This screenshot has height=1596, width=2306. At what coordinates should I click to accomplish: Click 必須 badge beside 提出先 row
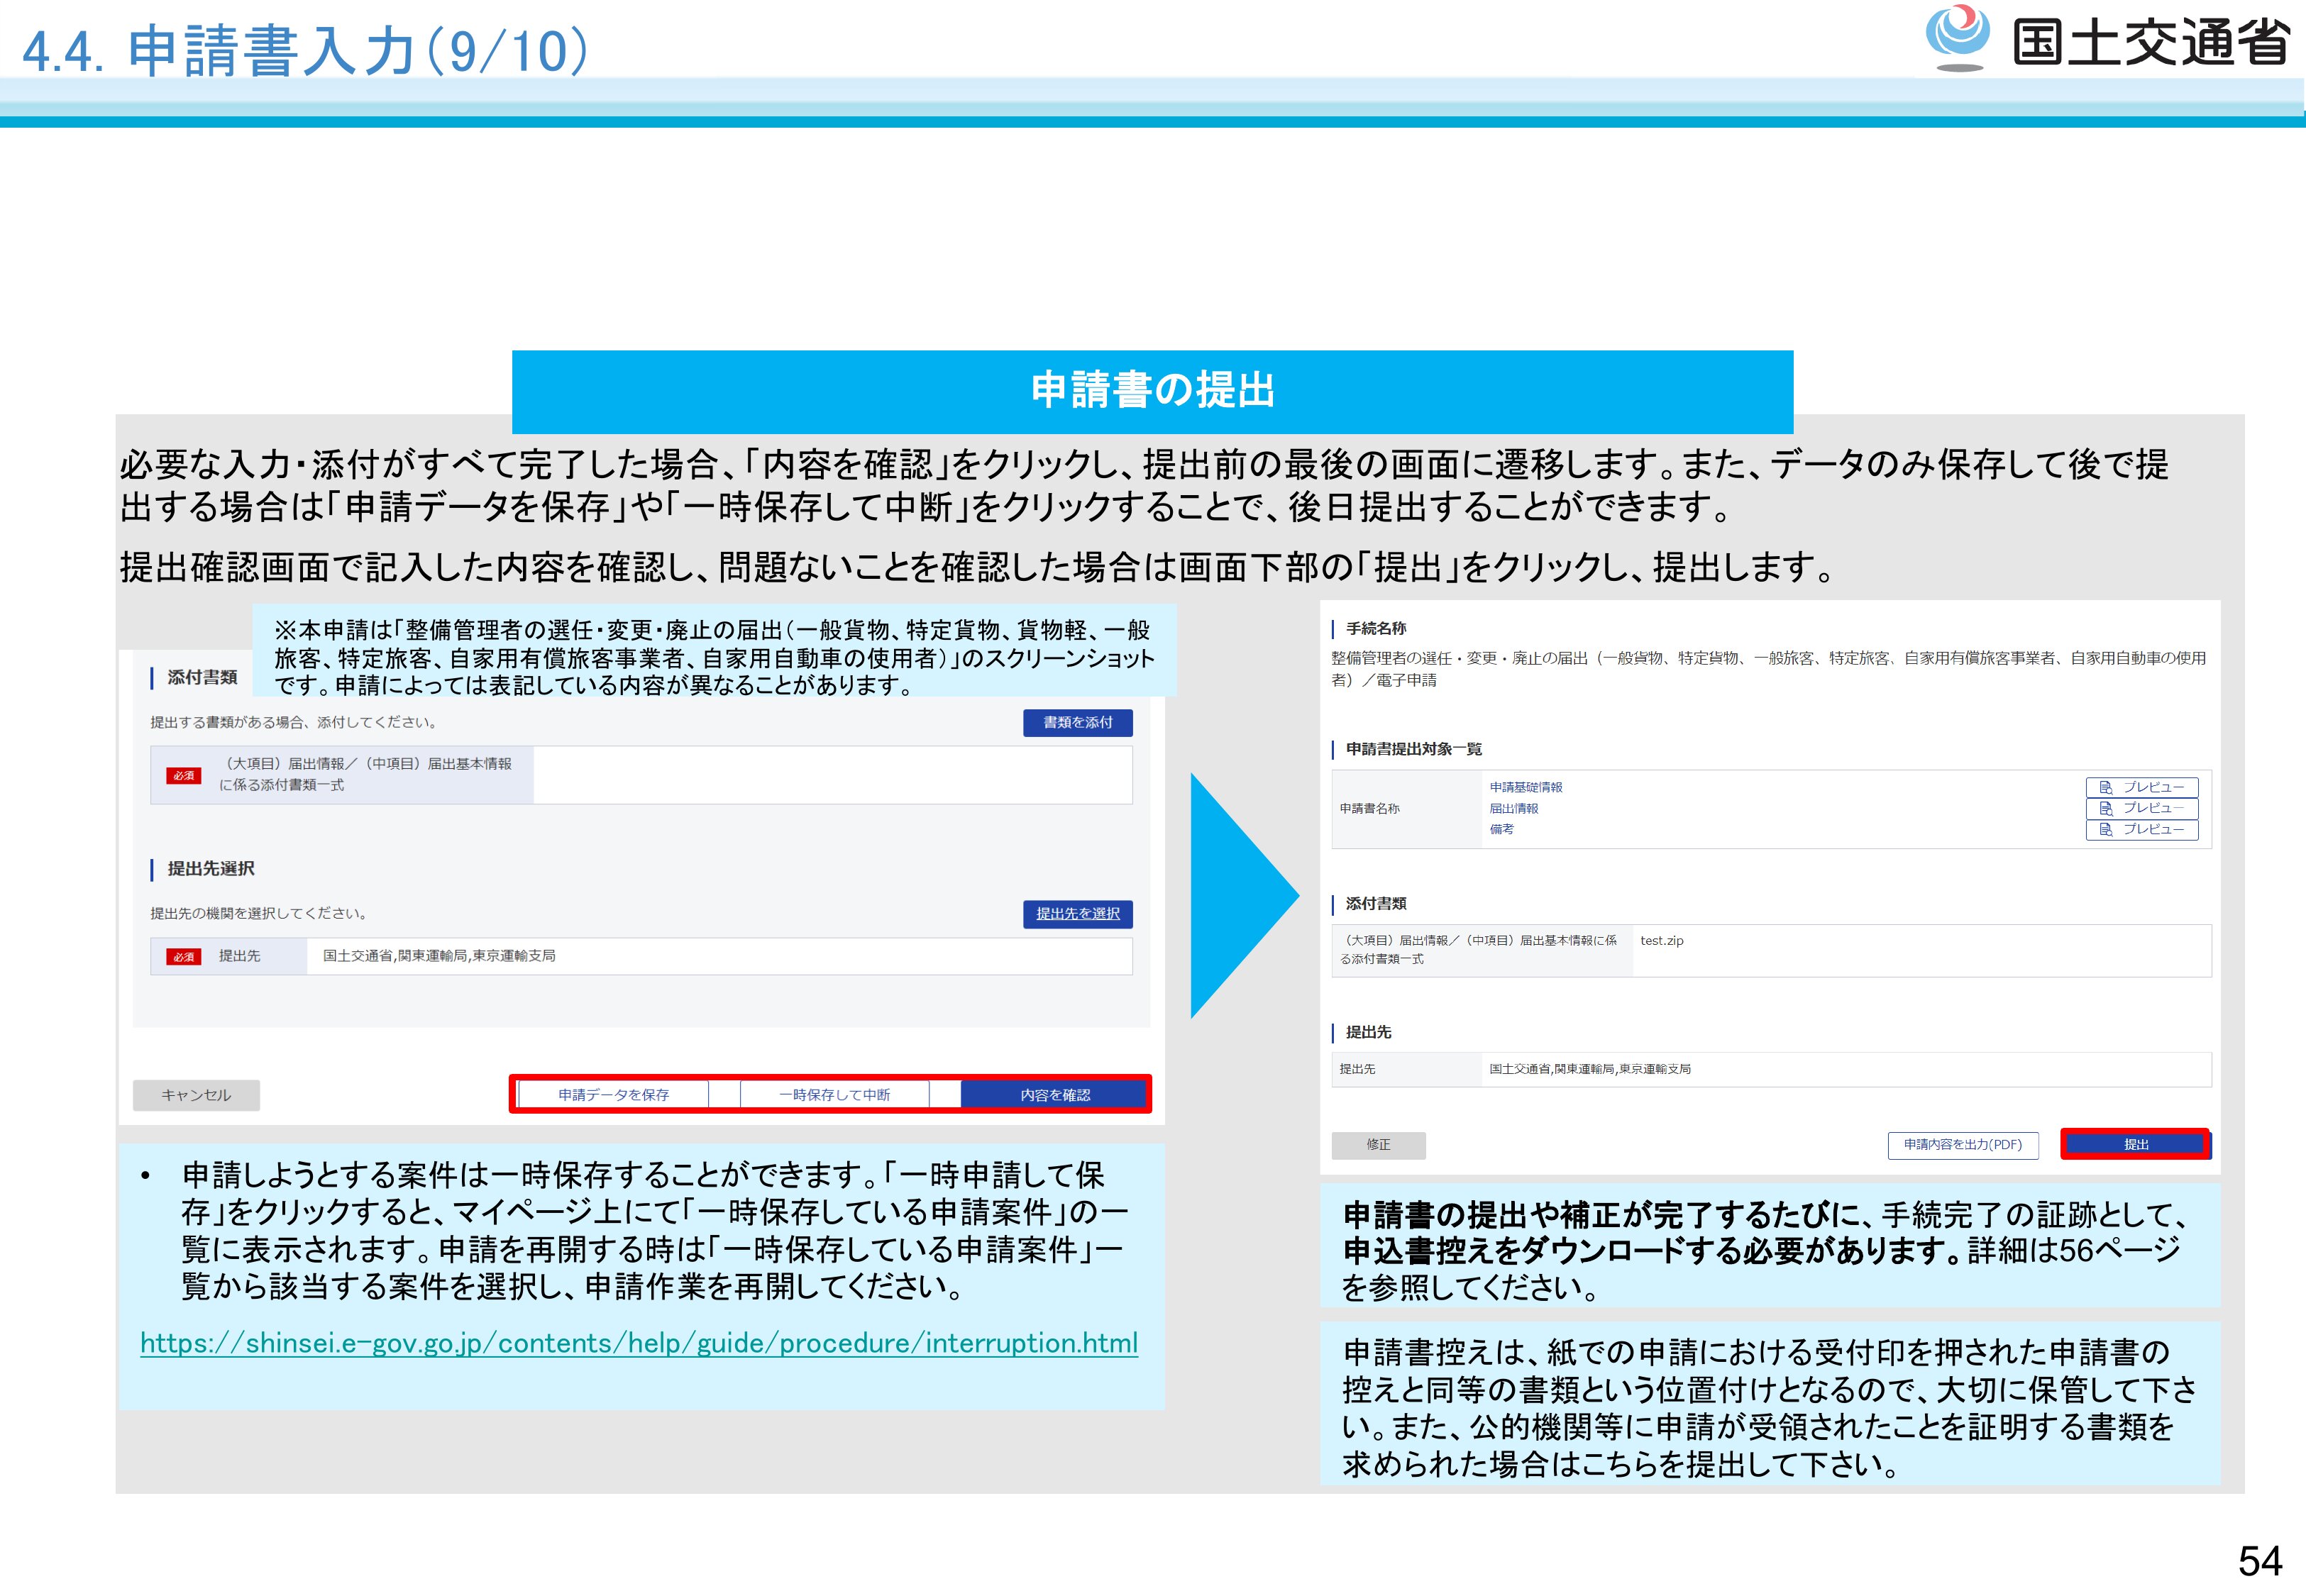click(183, 956)
